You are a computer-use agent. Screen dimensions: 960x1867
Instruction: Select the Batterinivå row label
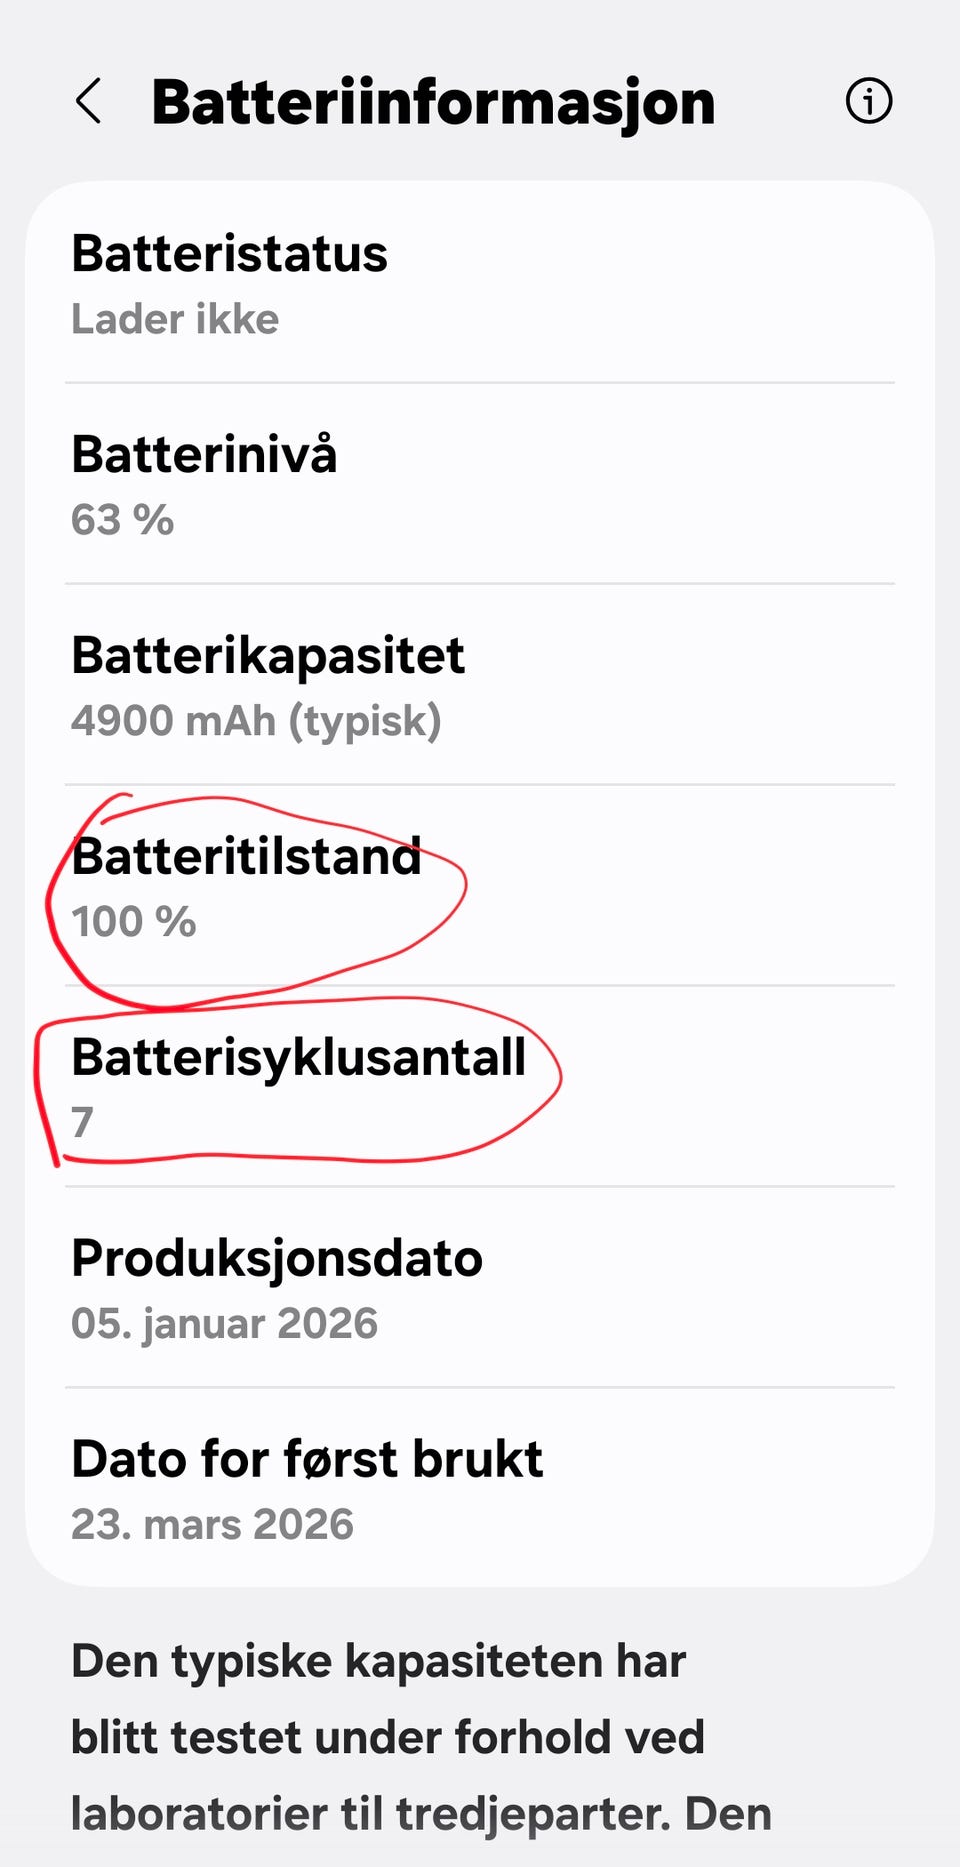tap(204, 454)
